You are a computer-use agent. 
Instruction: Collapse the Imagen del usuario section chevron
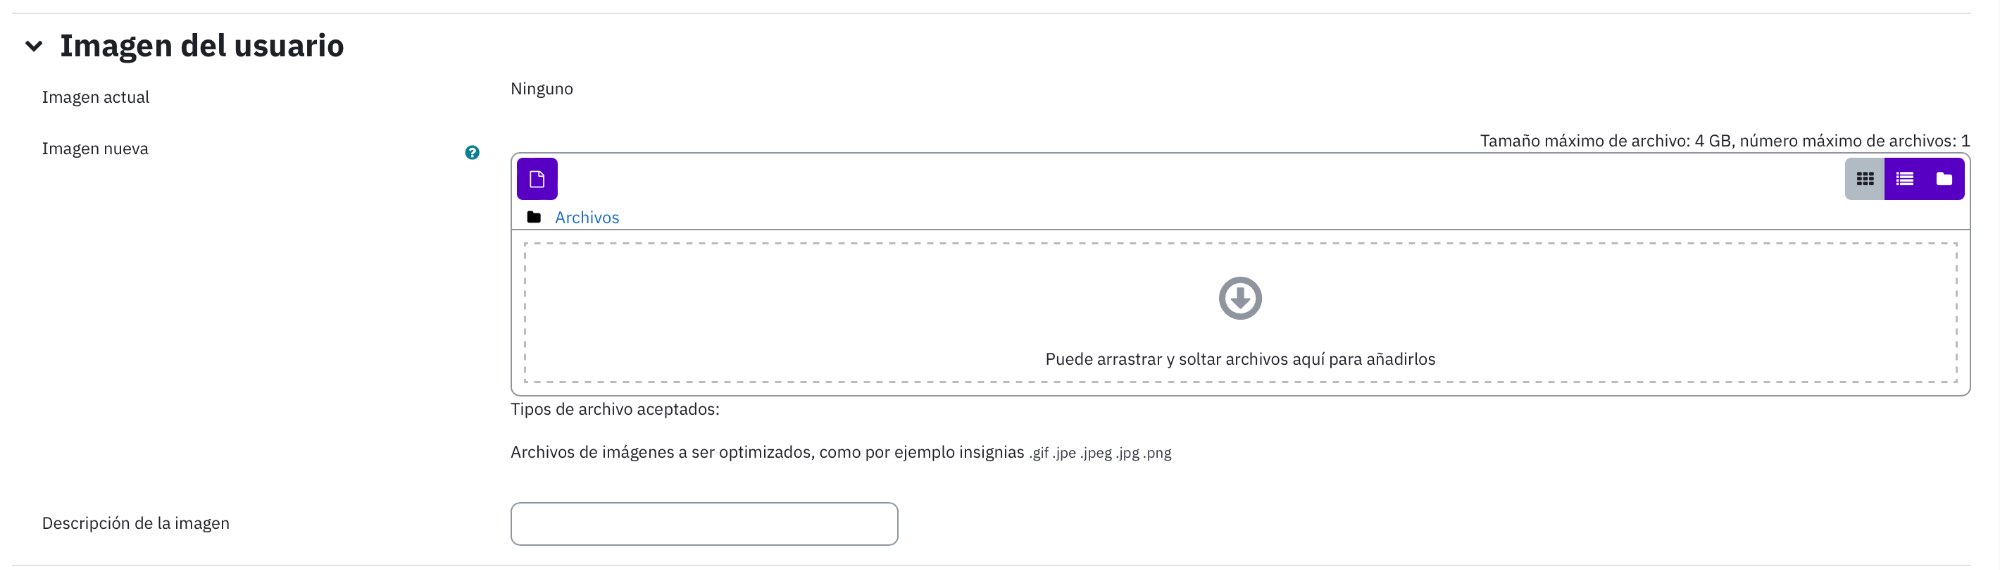[34, 46]
